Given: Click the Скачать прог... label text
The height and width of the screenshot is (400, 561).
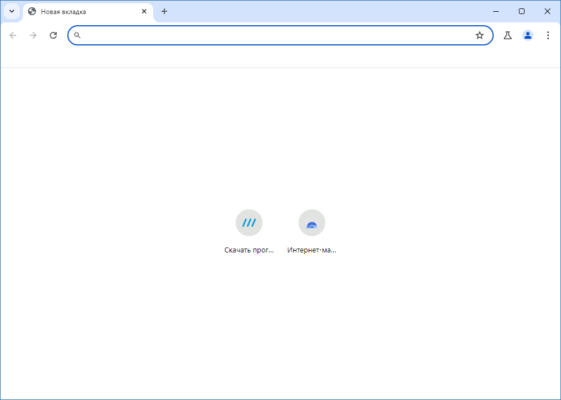Looking at the screenshot, I should [x=249, y=250].
